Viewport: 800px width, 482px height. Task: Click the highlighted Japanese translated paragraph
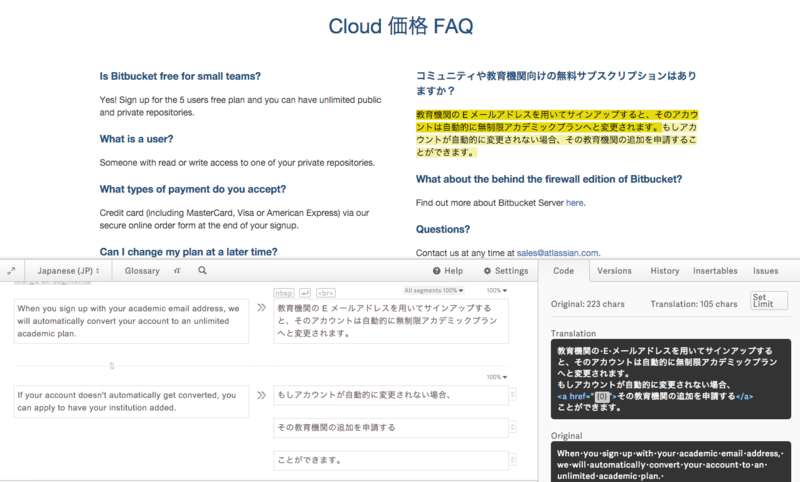click(557, 134)
